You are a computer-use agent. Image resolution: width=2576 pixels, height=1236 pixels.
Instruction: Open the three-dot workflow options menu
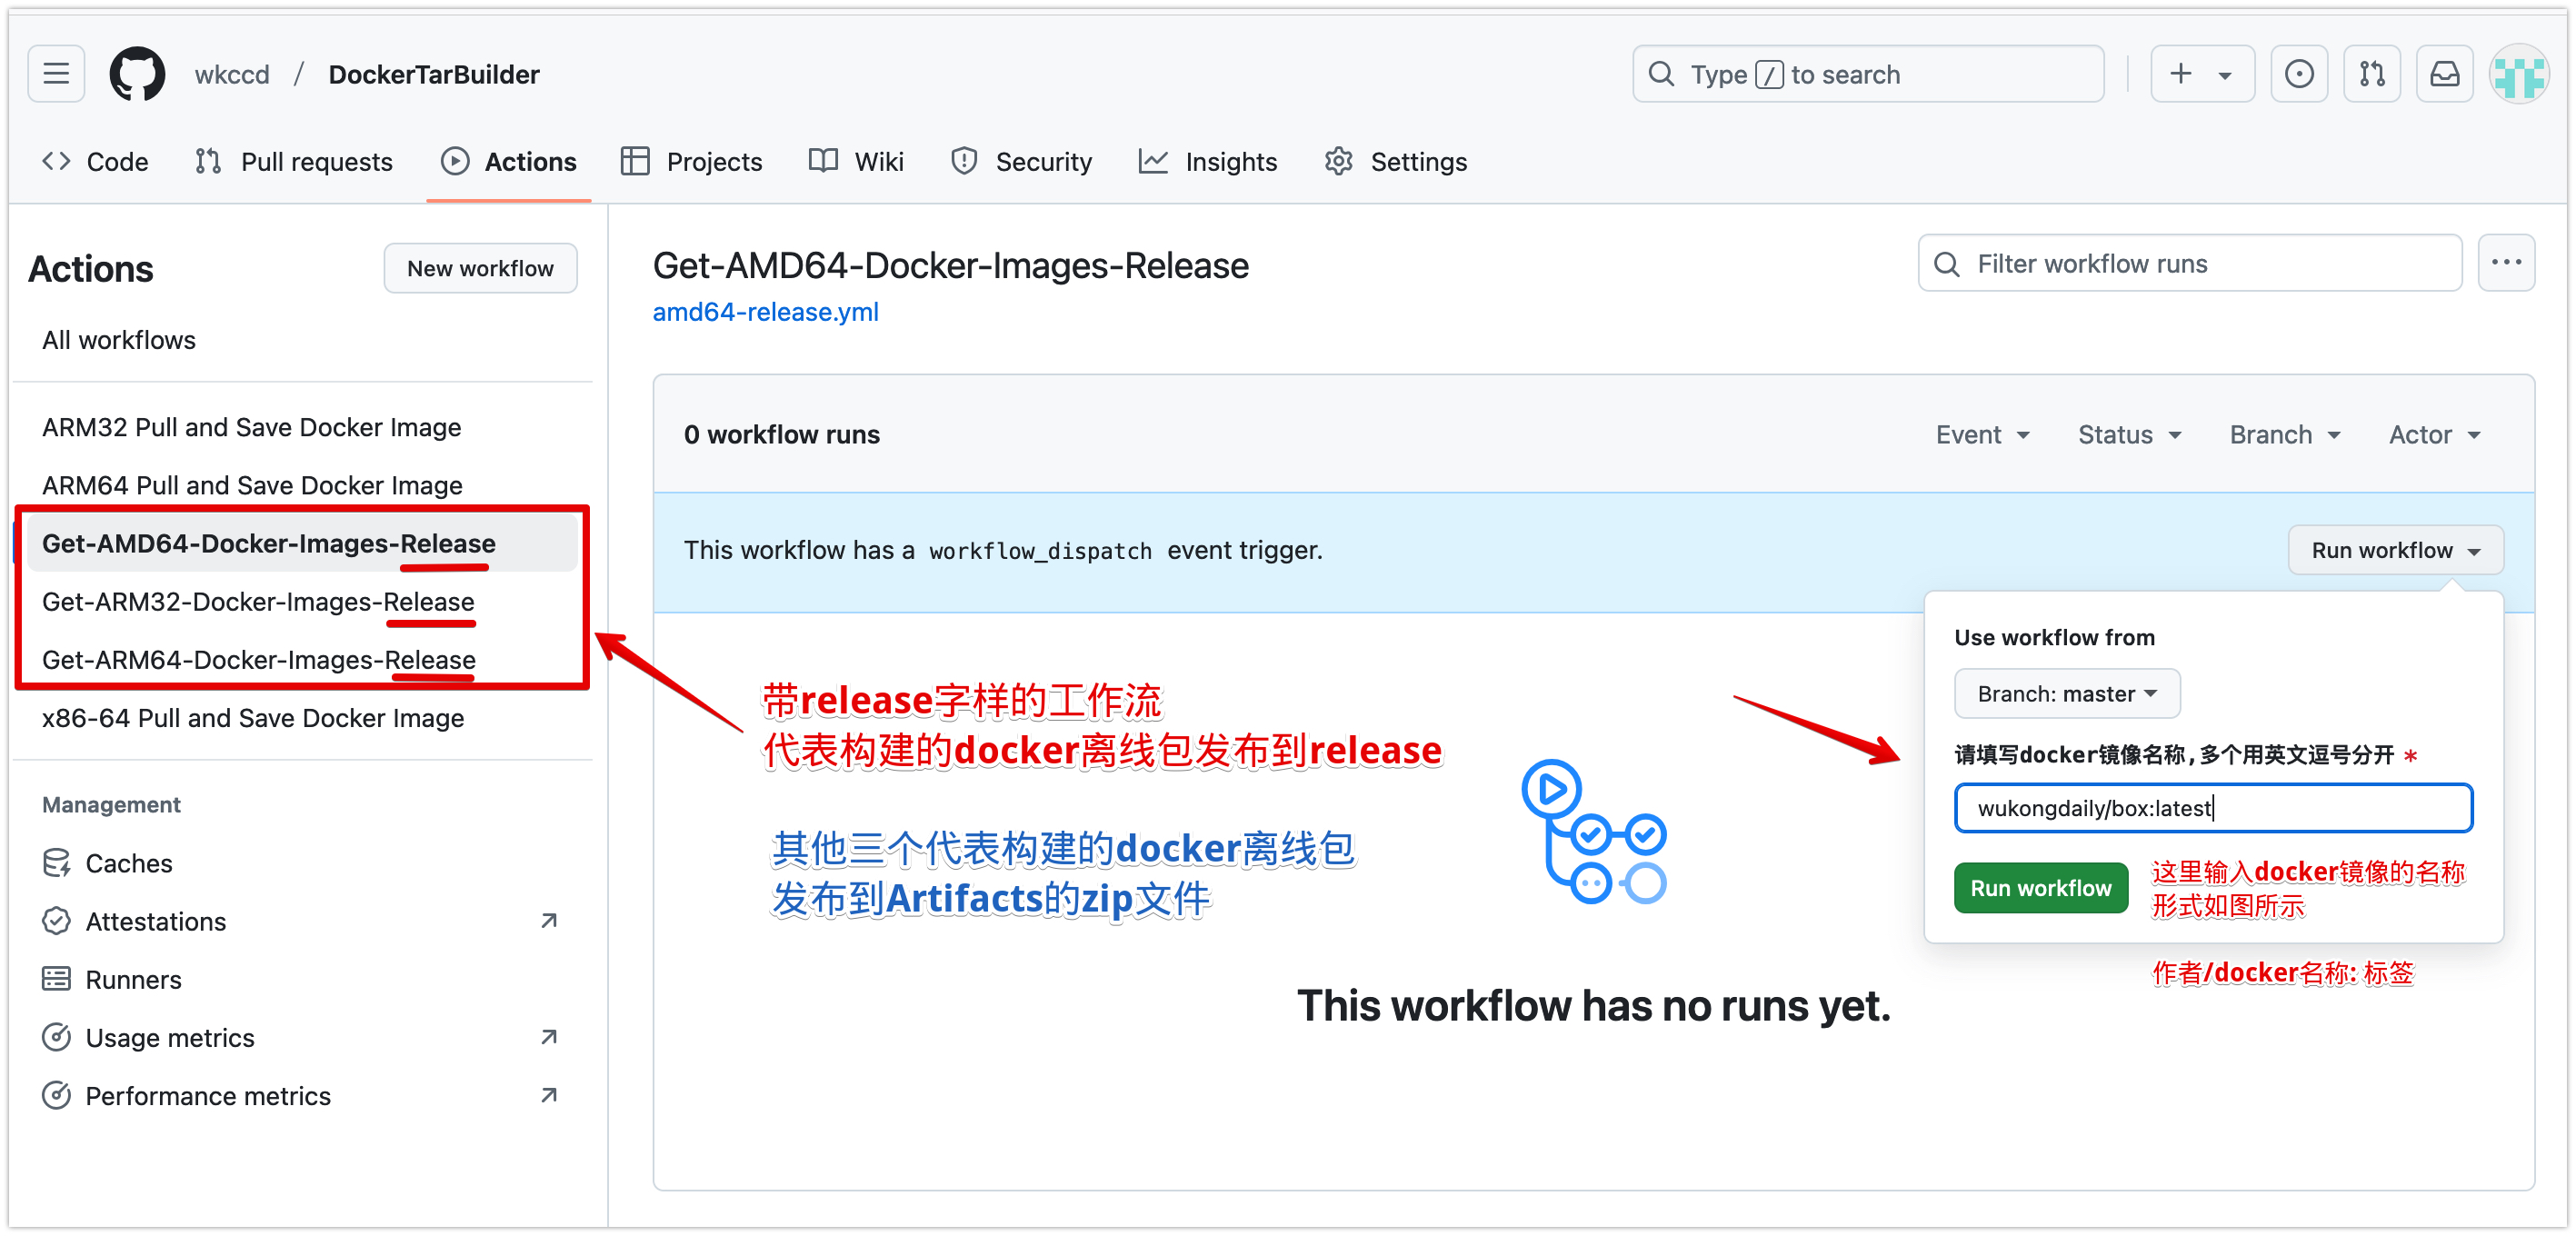pyautogui.click(x=2505, y=263)
